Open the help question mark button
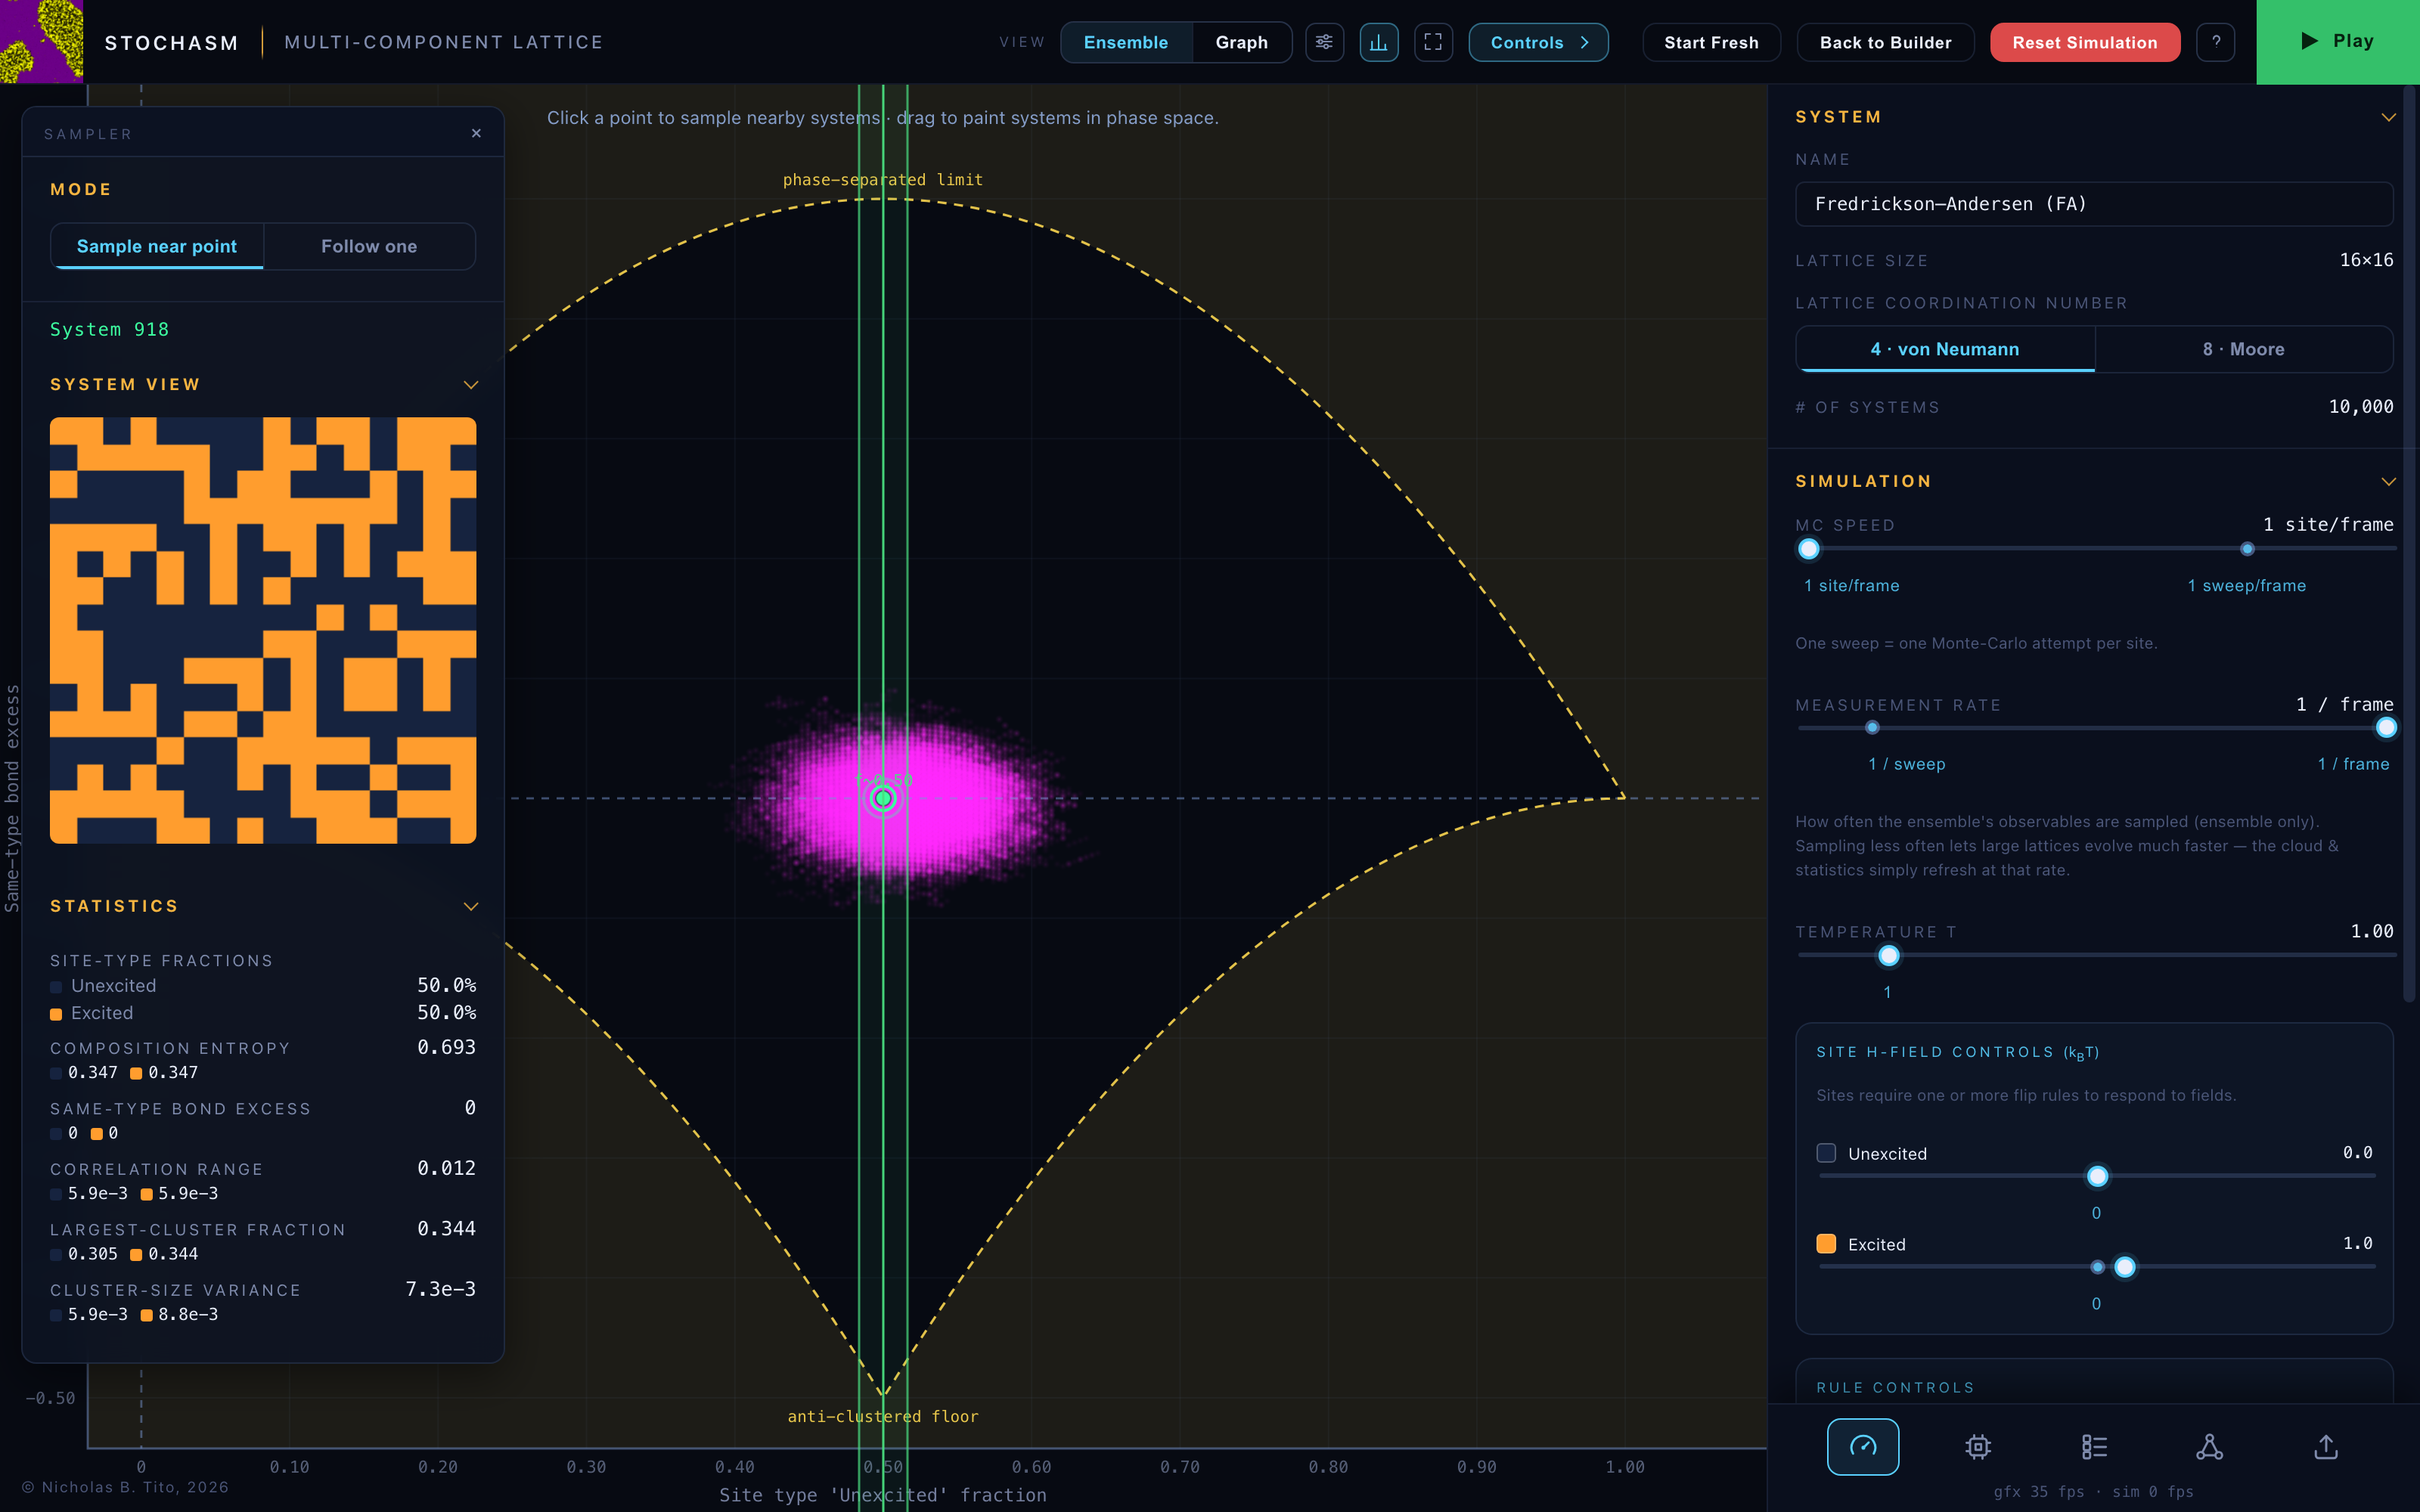The image size is (2420, 1512). tap(2215, 42)
